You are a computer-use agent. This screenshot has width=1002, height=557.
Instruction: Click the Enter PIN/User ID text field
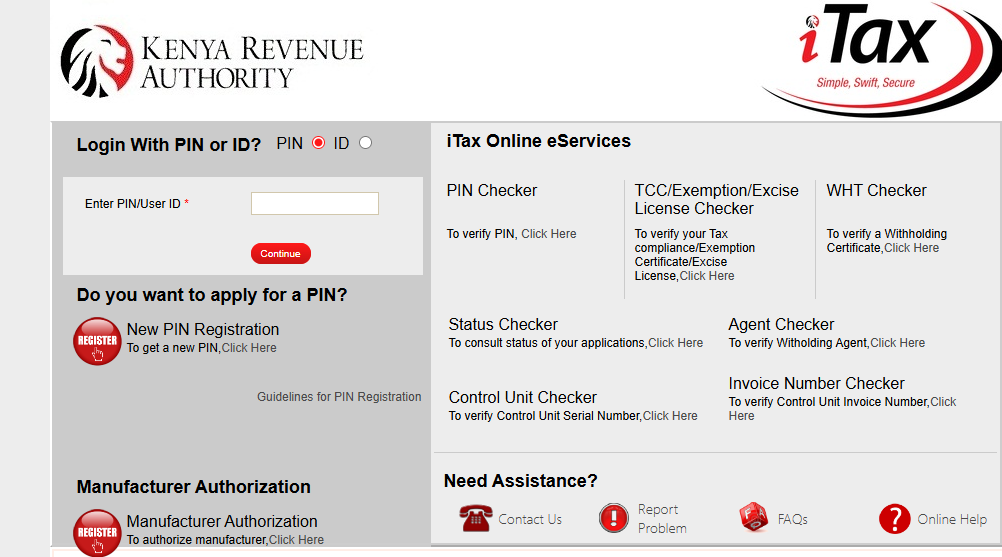click(x=314, y=204)
